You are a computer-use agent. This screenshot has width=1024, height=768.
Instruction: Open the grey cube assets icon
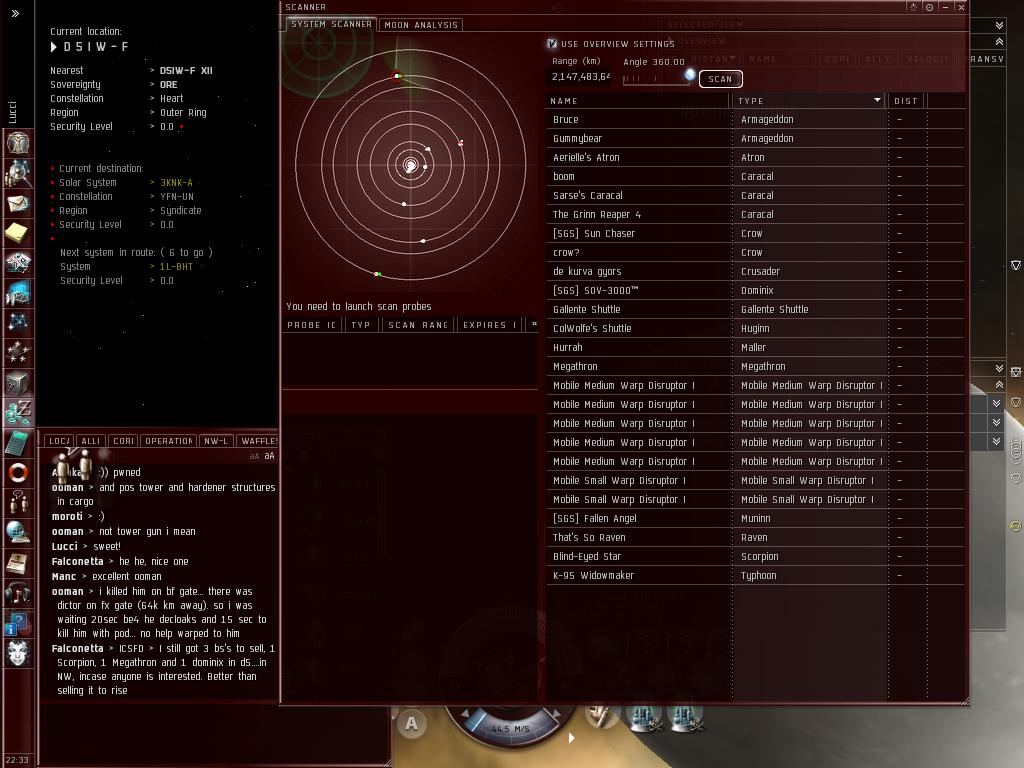(x=18, y=383)
